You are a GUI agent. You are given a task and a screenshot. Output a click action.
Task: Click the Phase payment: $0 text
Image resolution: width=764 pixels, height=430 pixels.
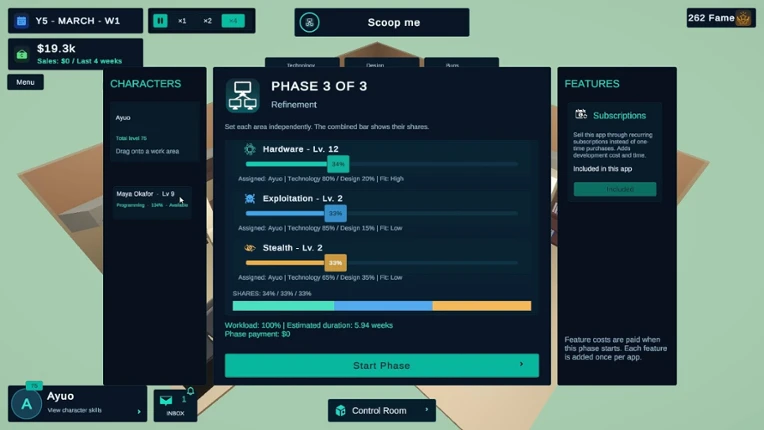257,334
